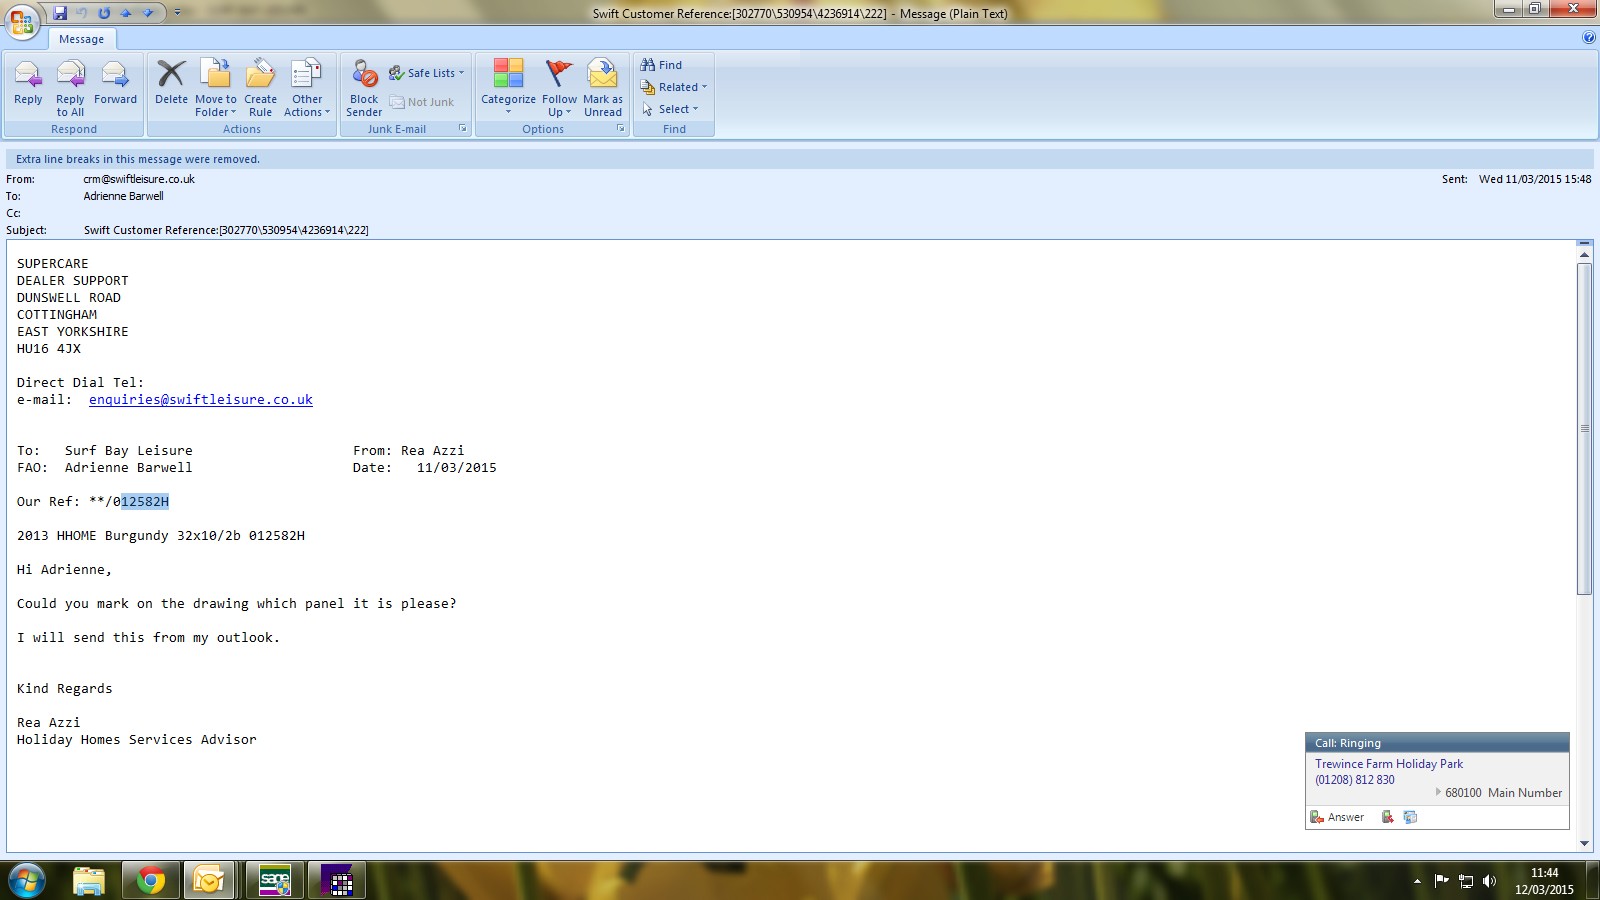The width and height of the screenshot is (1600, 900).
Task: Open the Outlook Help question mark icon
Action: 1589,38
